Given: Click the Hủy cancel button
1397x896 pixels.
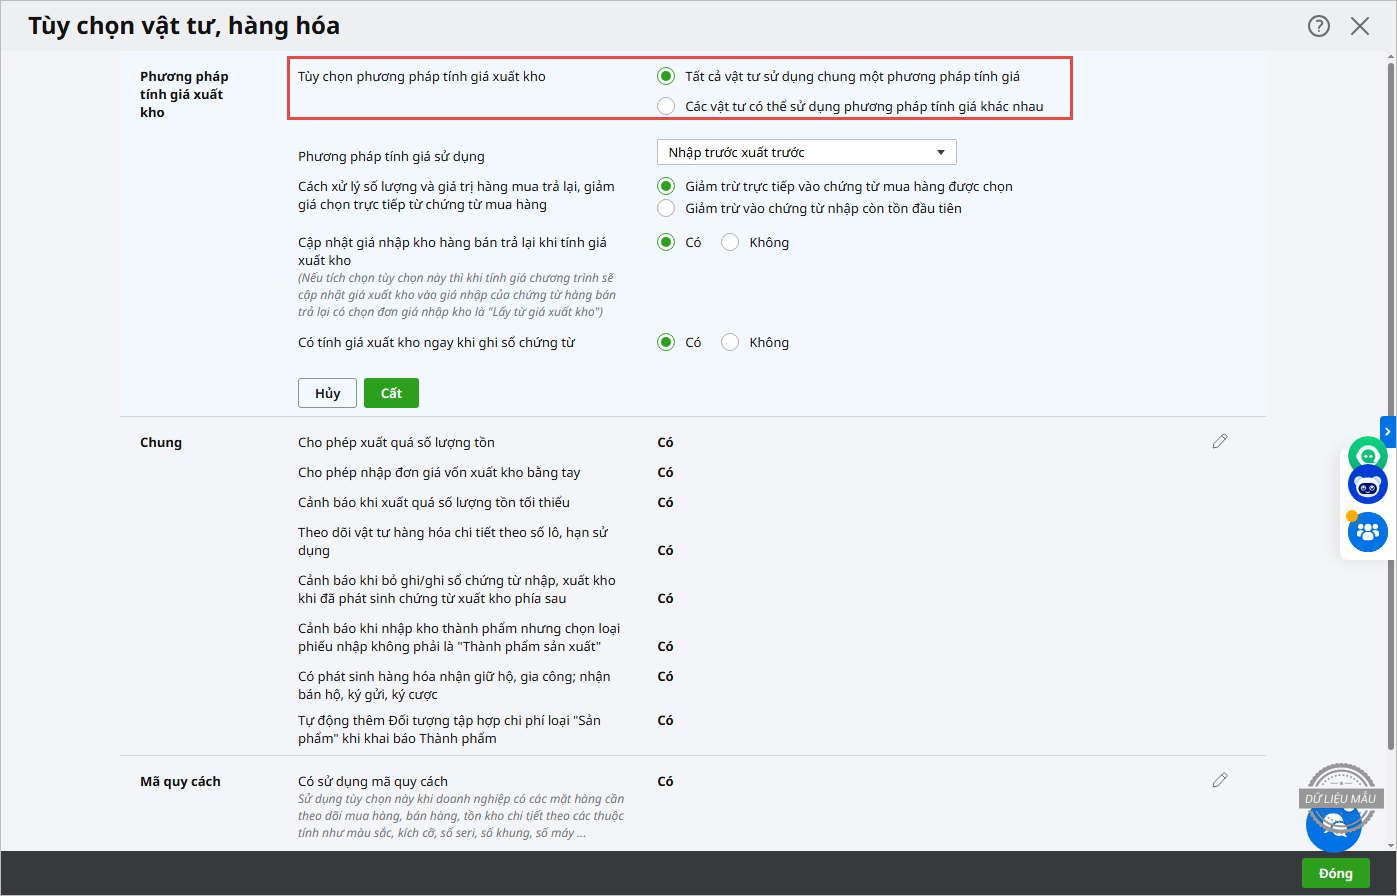Looking at the screenshot, I should 327,393.
